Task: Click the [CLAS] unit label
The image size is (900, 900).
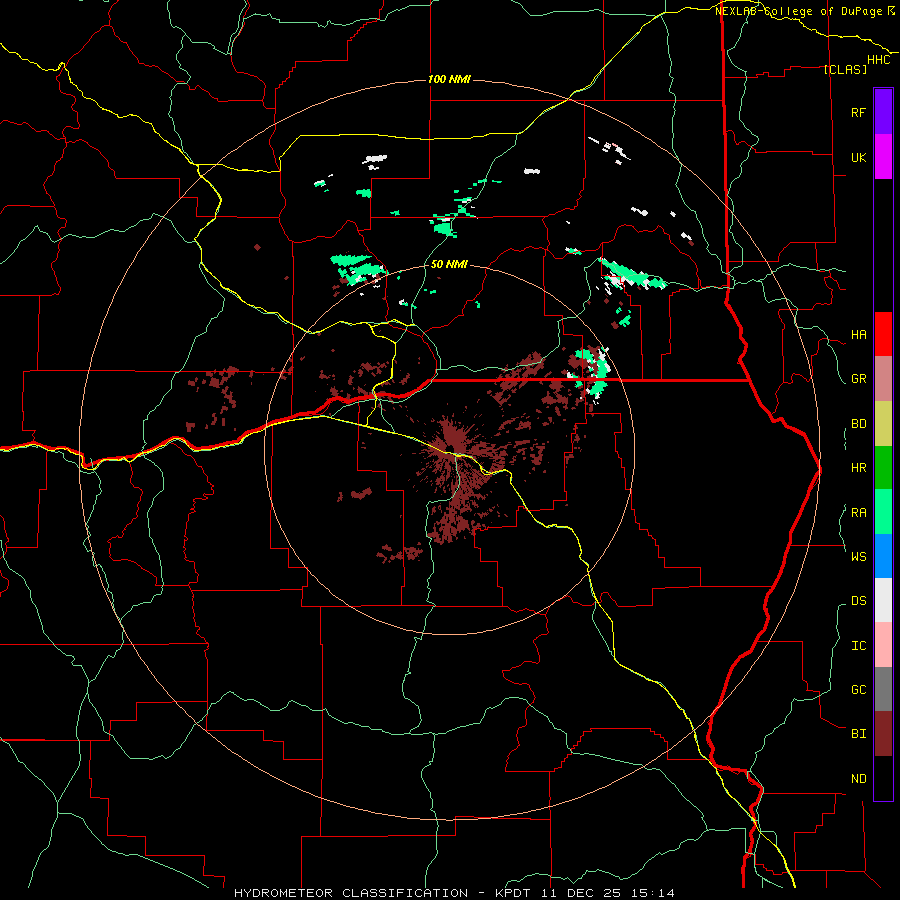Action: tap(845, 69)
